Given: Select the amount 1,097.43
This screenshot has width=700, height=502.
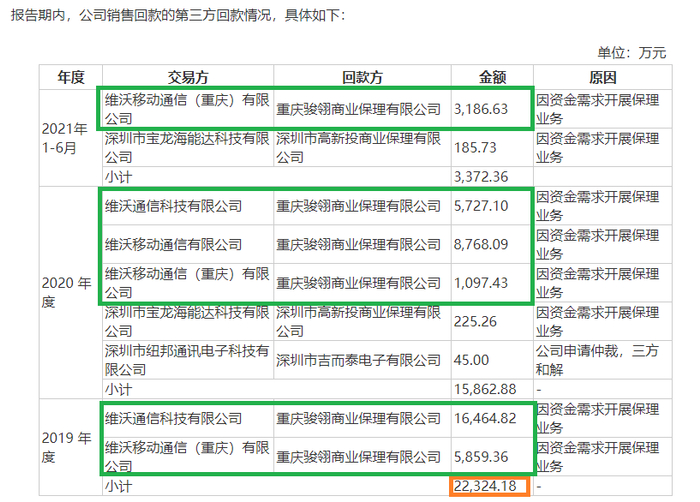Looking at the screenshot, I should click(481, 283).
